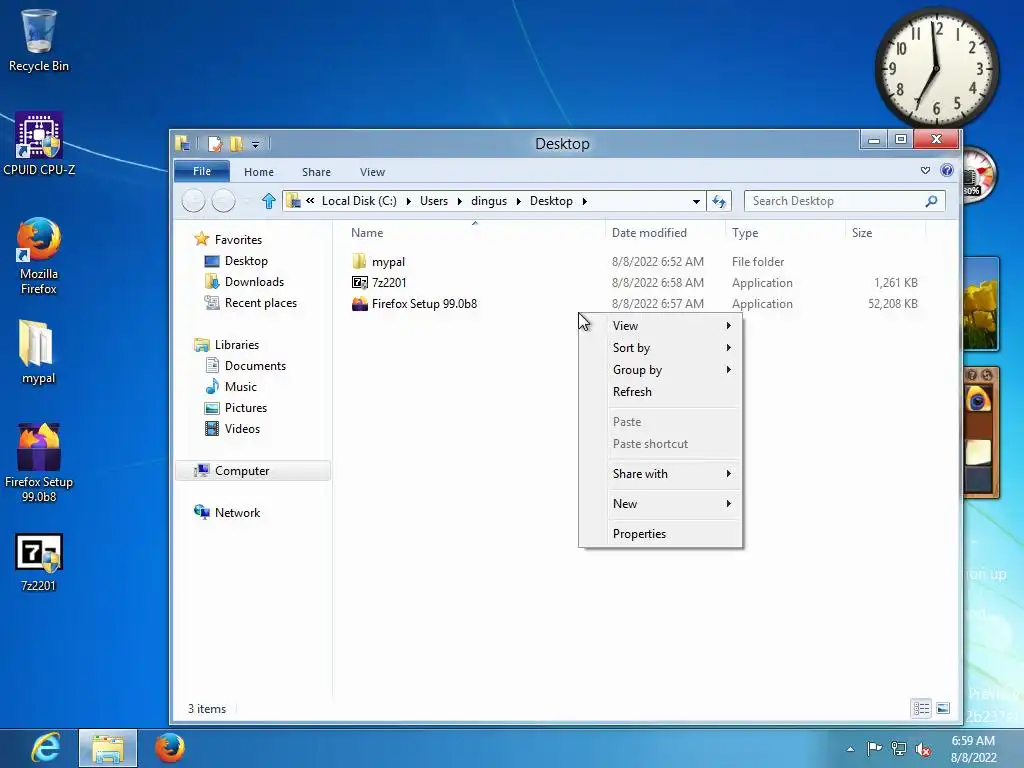Select Computer in the navigation pane
Image resolution: width=1024 pixels, height=768 pixels.
(253, 471)
